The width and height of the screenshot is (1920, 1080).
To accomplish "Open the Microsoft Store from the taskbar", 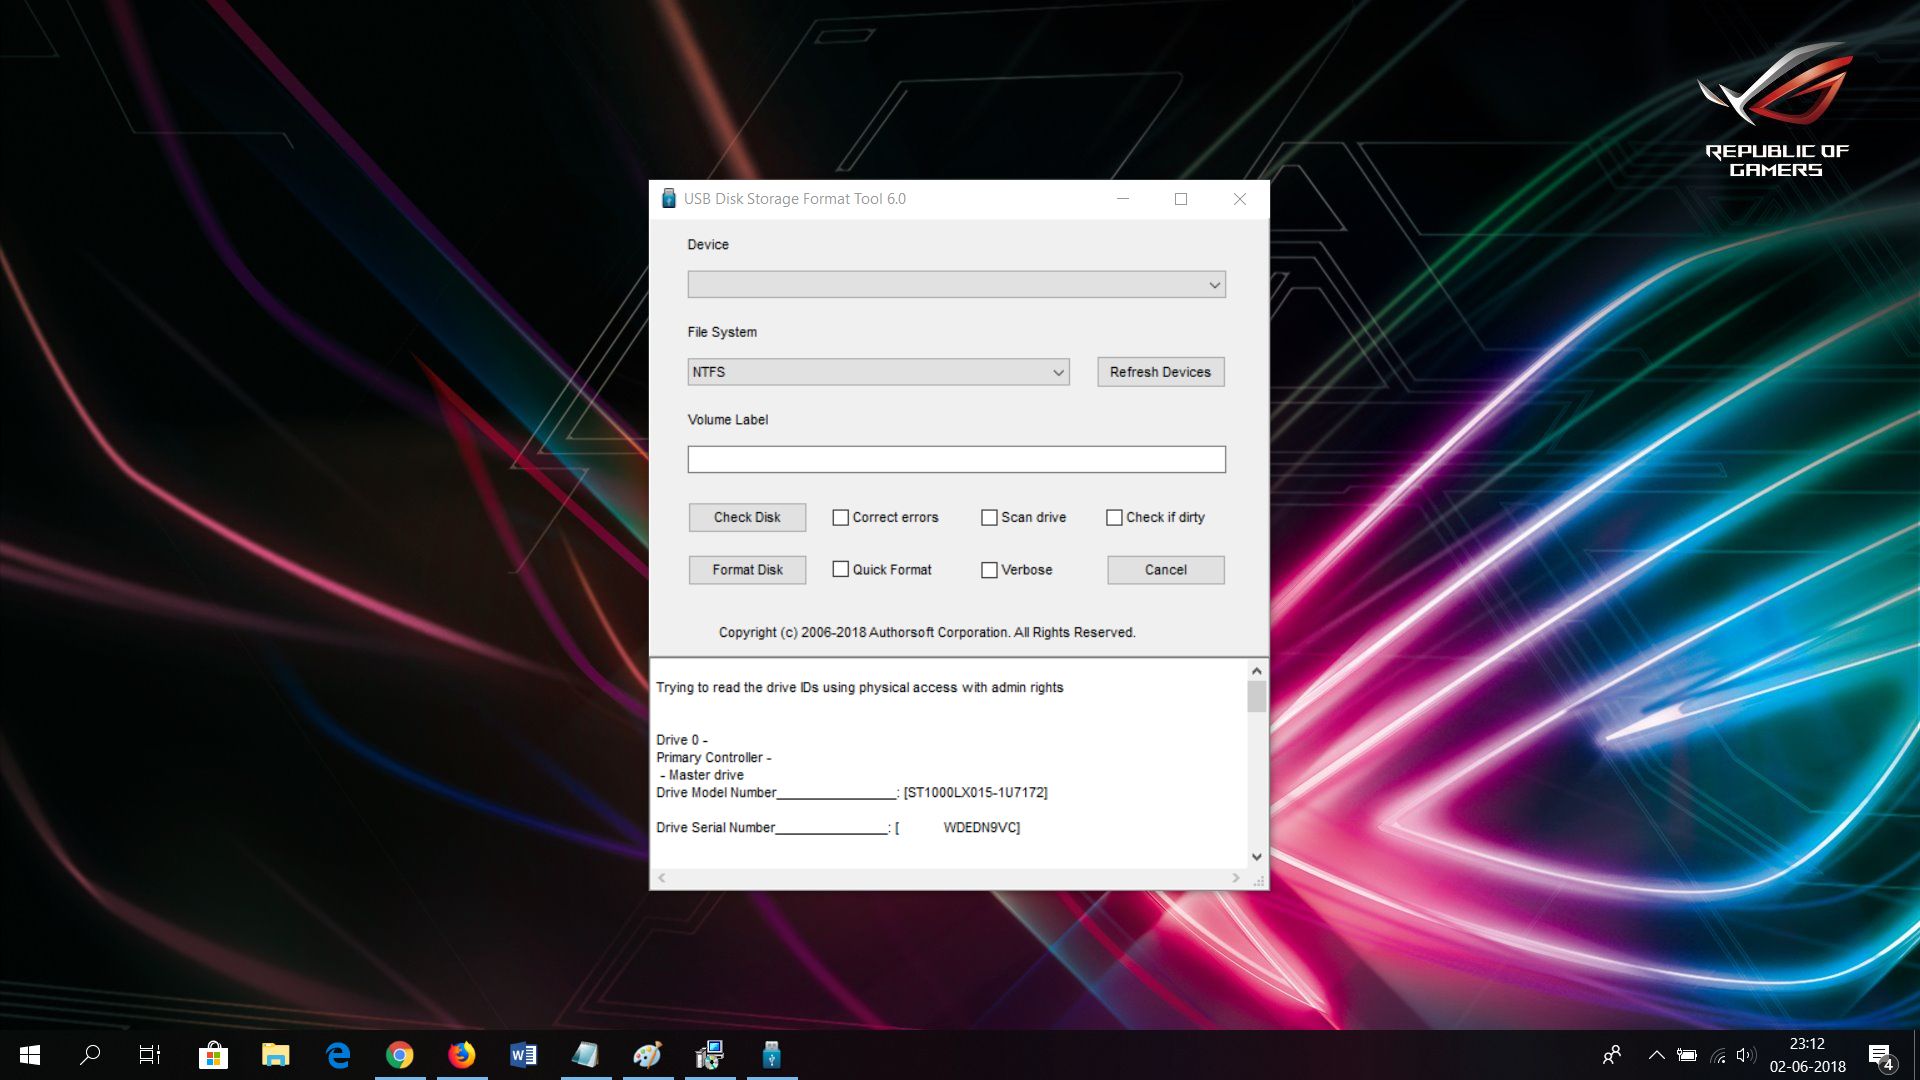I will 213,1055.
